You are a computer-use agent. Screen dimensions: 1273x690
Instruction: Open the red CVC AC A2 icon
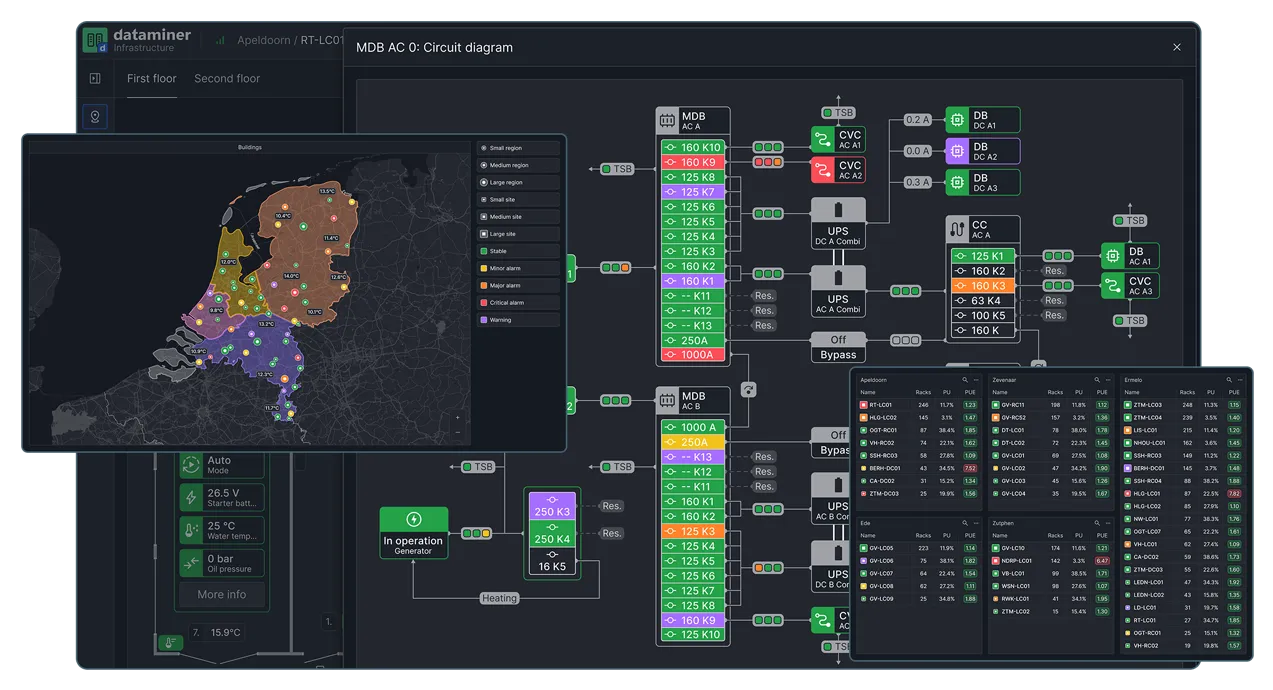click(x=822, y=170)
